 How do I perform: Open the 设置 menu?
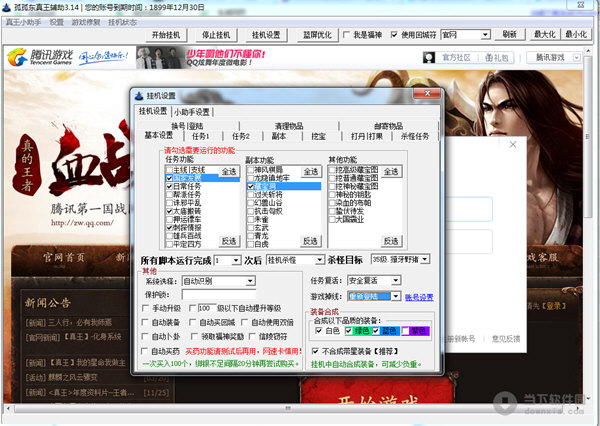click(57, 22)
